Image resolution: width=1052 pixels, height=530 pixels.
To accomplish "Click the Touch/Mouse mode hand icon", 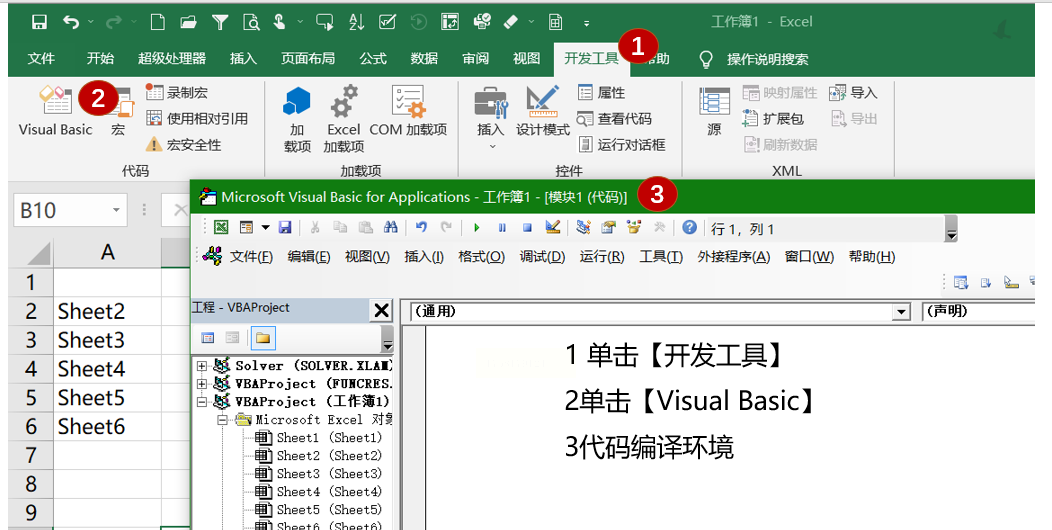I will click(x=280, y=22).
